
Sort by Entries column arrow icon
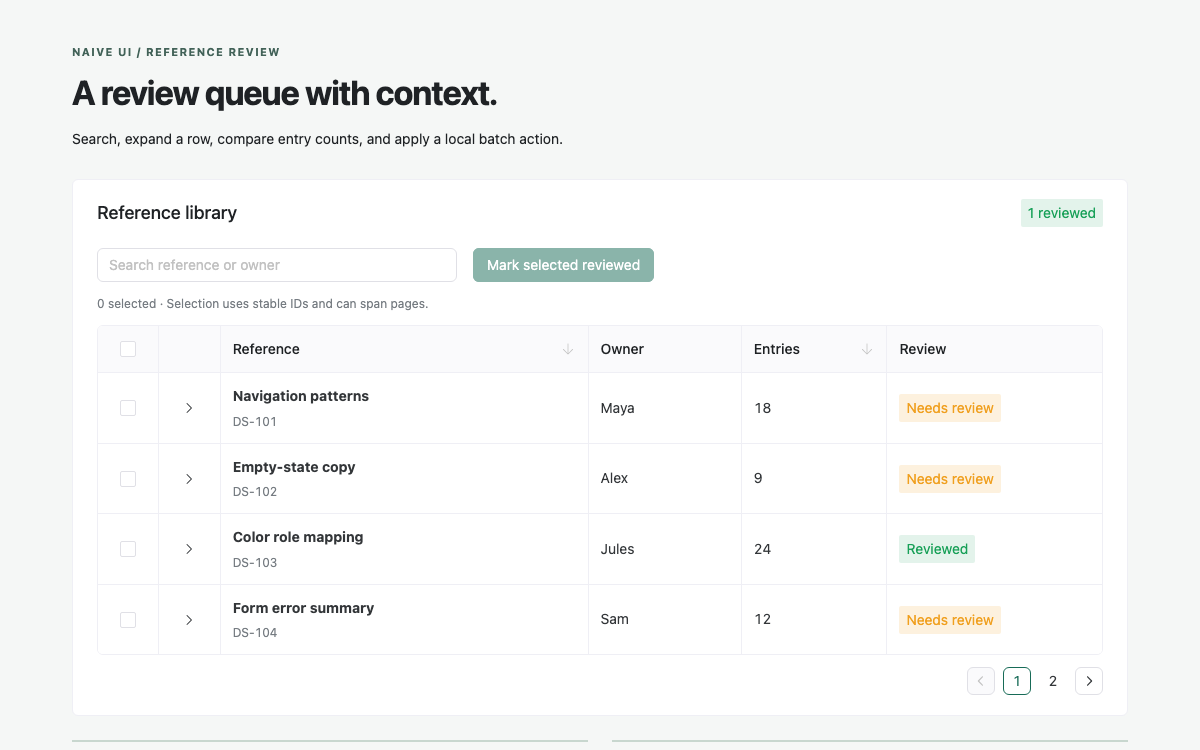[867, 349]
